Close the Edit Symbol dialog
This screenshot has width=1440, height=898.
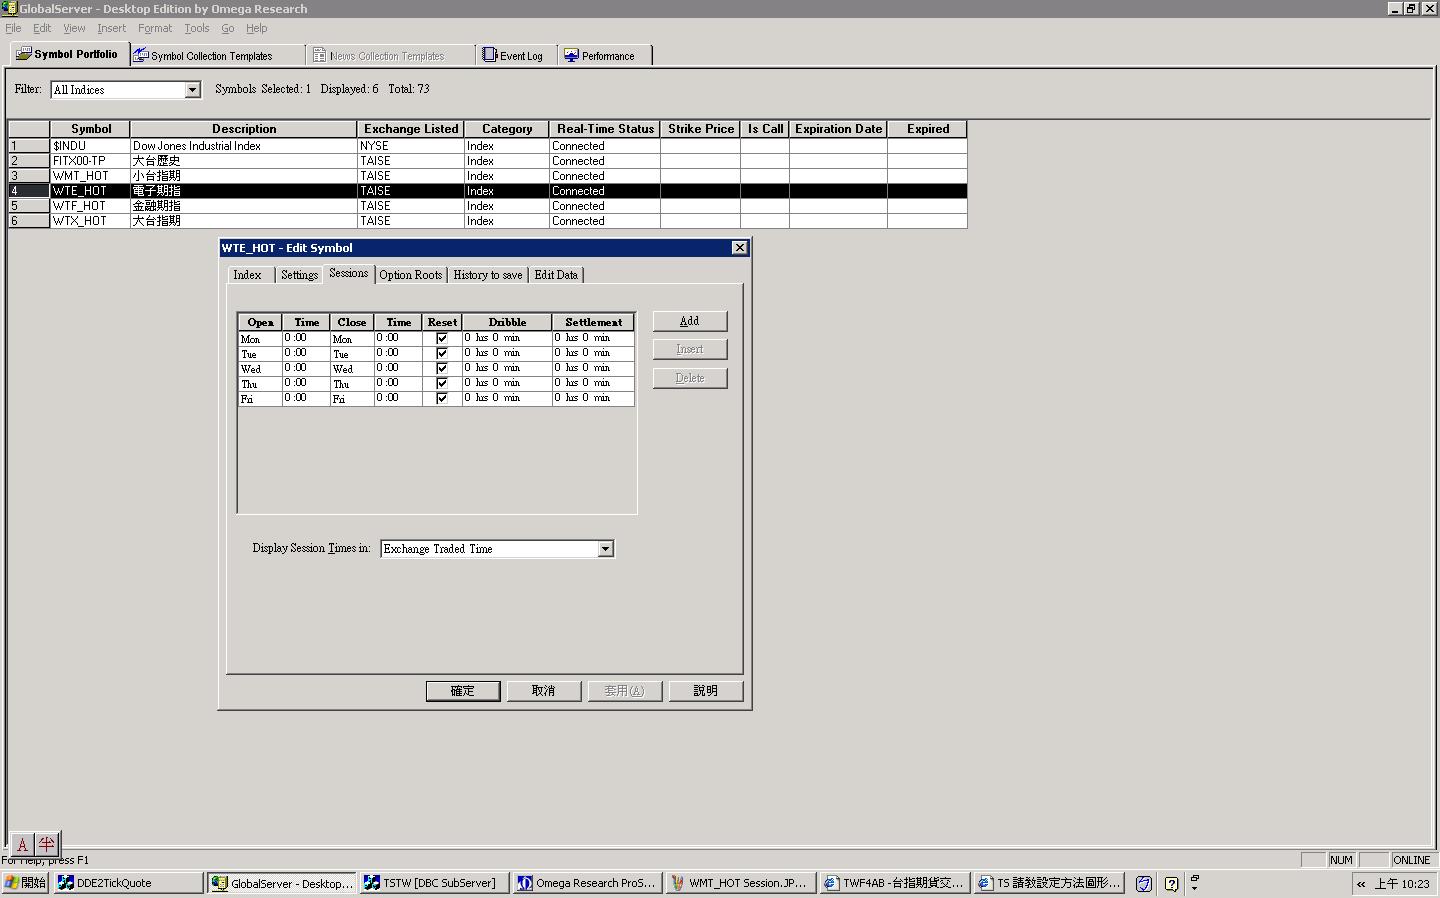click(740, 248)
